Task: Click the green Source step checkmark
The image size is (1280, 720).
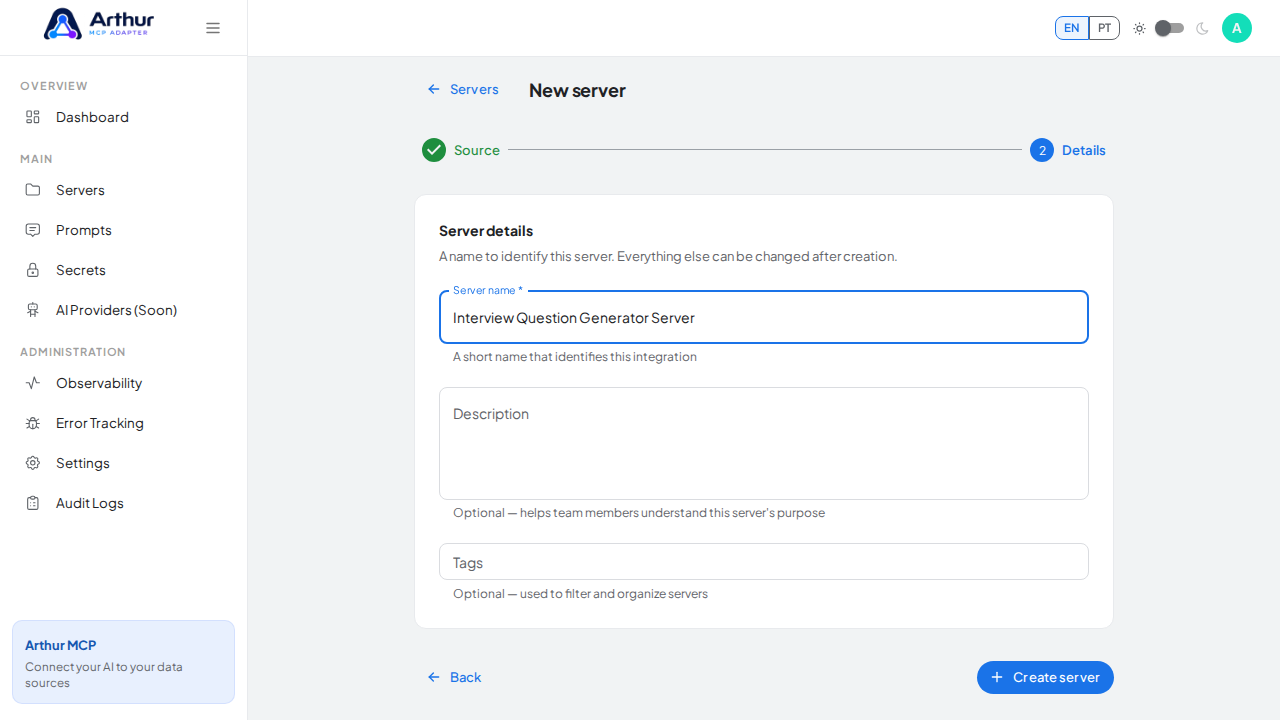Action: click(x=434, y=150)
